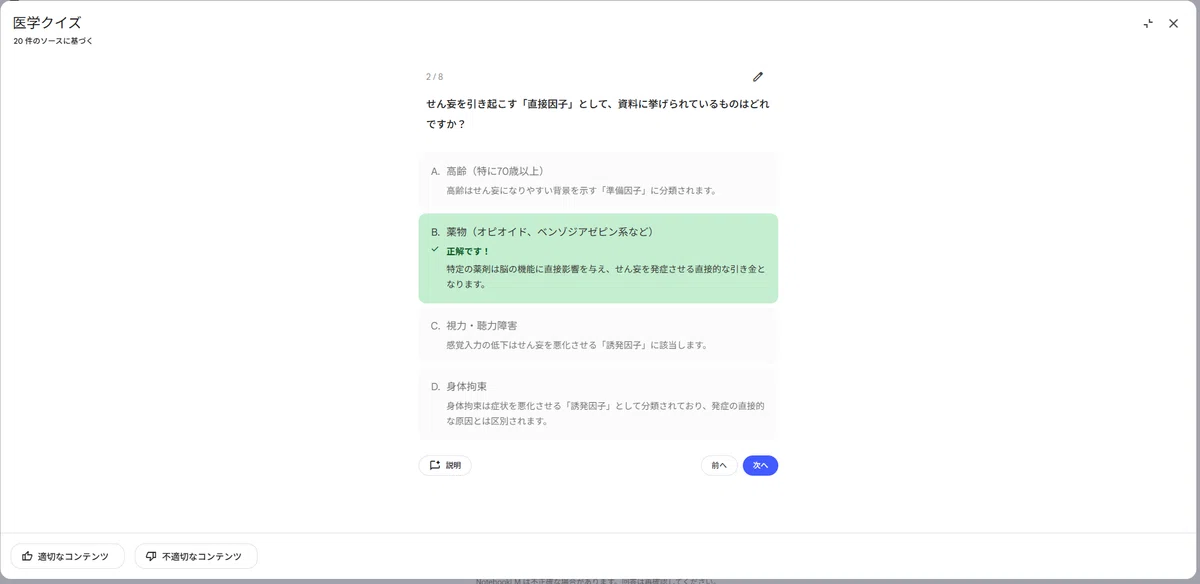Go back with the 前へ button

coord(719,465)
